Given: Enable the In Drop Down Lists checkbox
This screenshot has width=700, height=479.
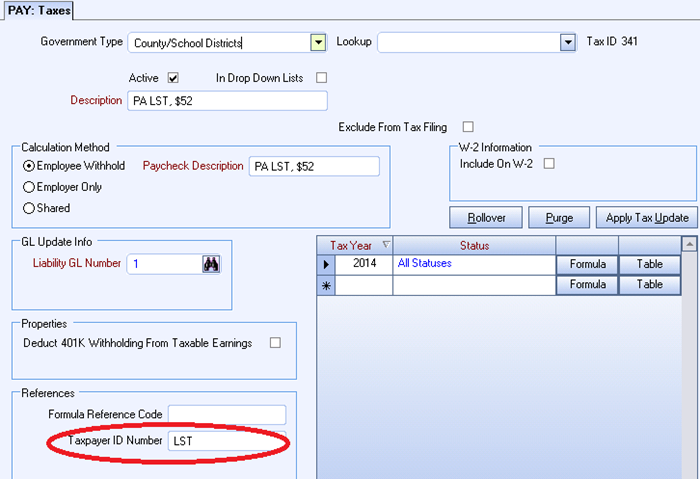Looking at the screenshot, I should 321,77.
